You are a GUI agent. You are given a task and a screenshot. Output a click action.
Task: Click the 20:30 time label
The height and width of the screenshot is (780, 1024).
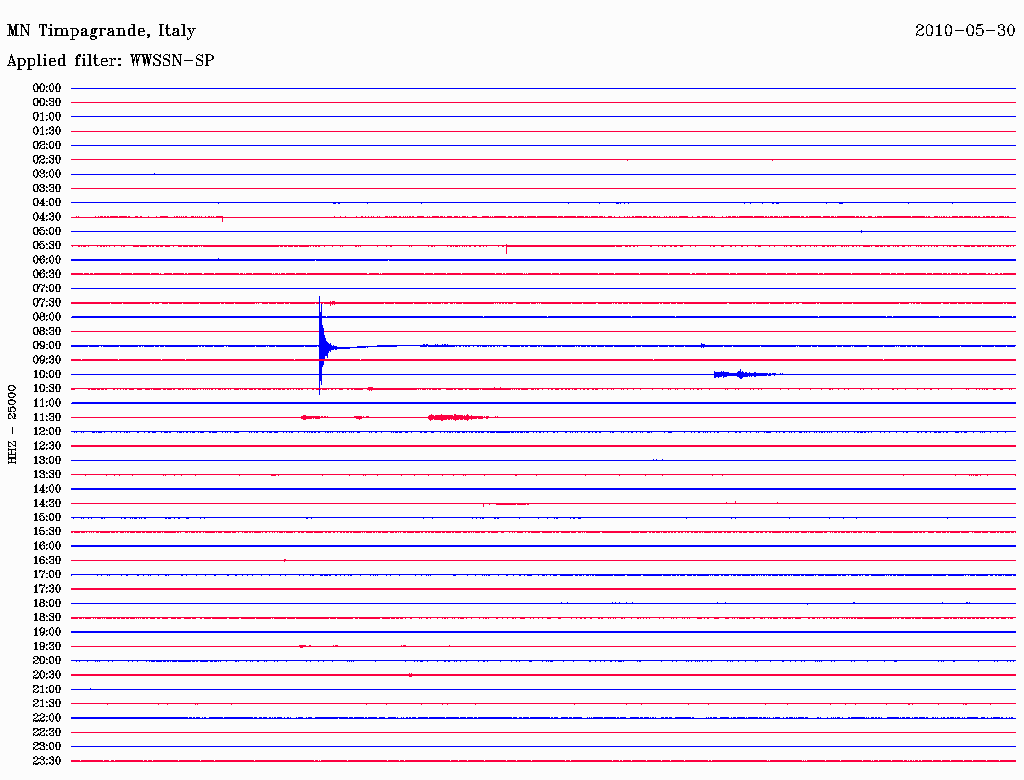pyautogui.click(x=47, y=675)
